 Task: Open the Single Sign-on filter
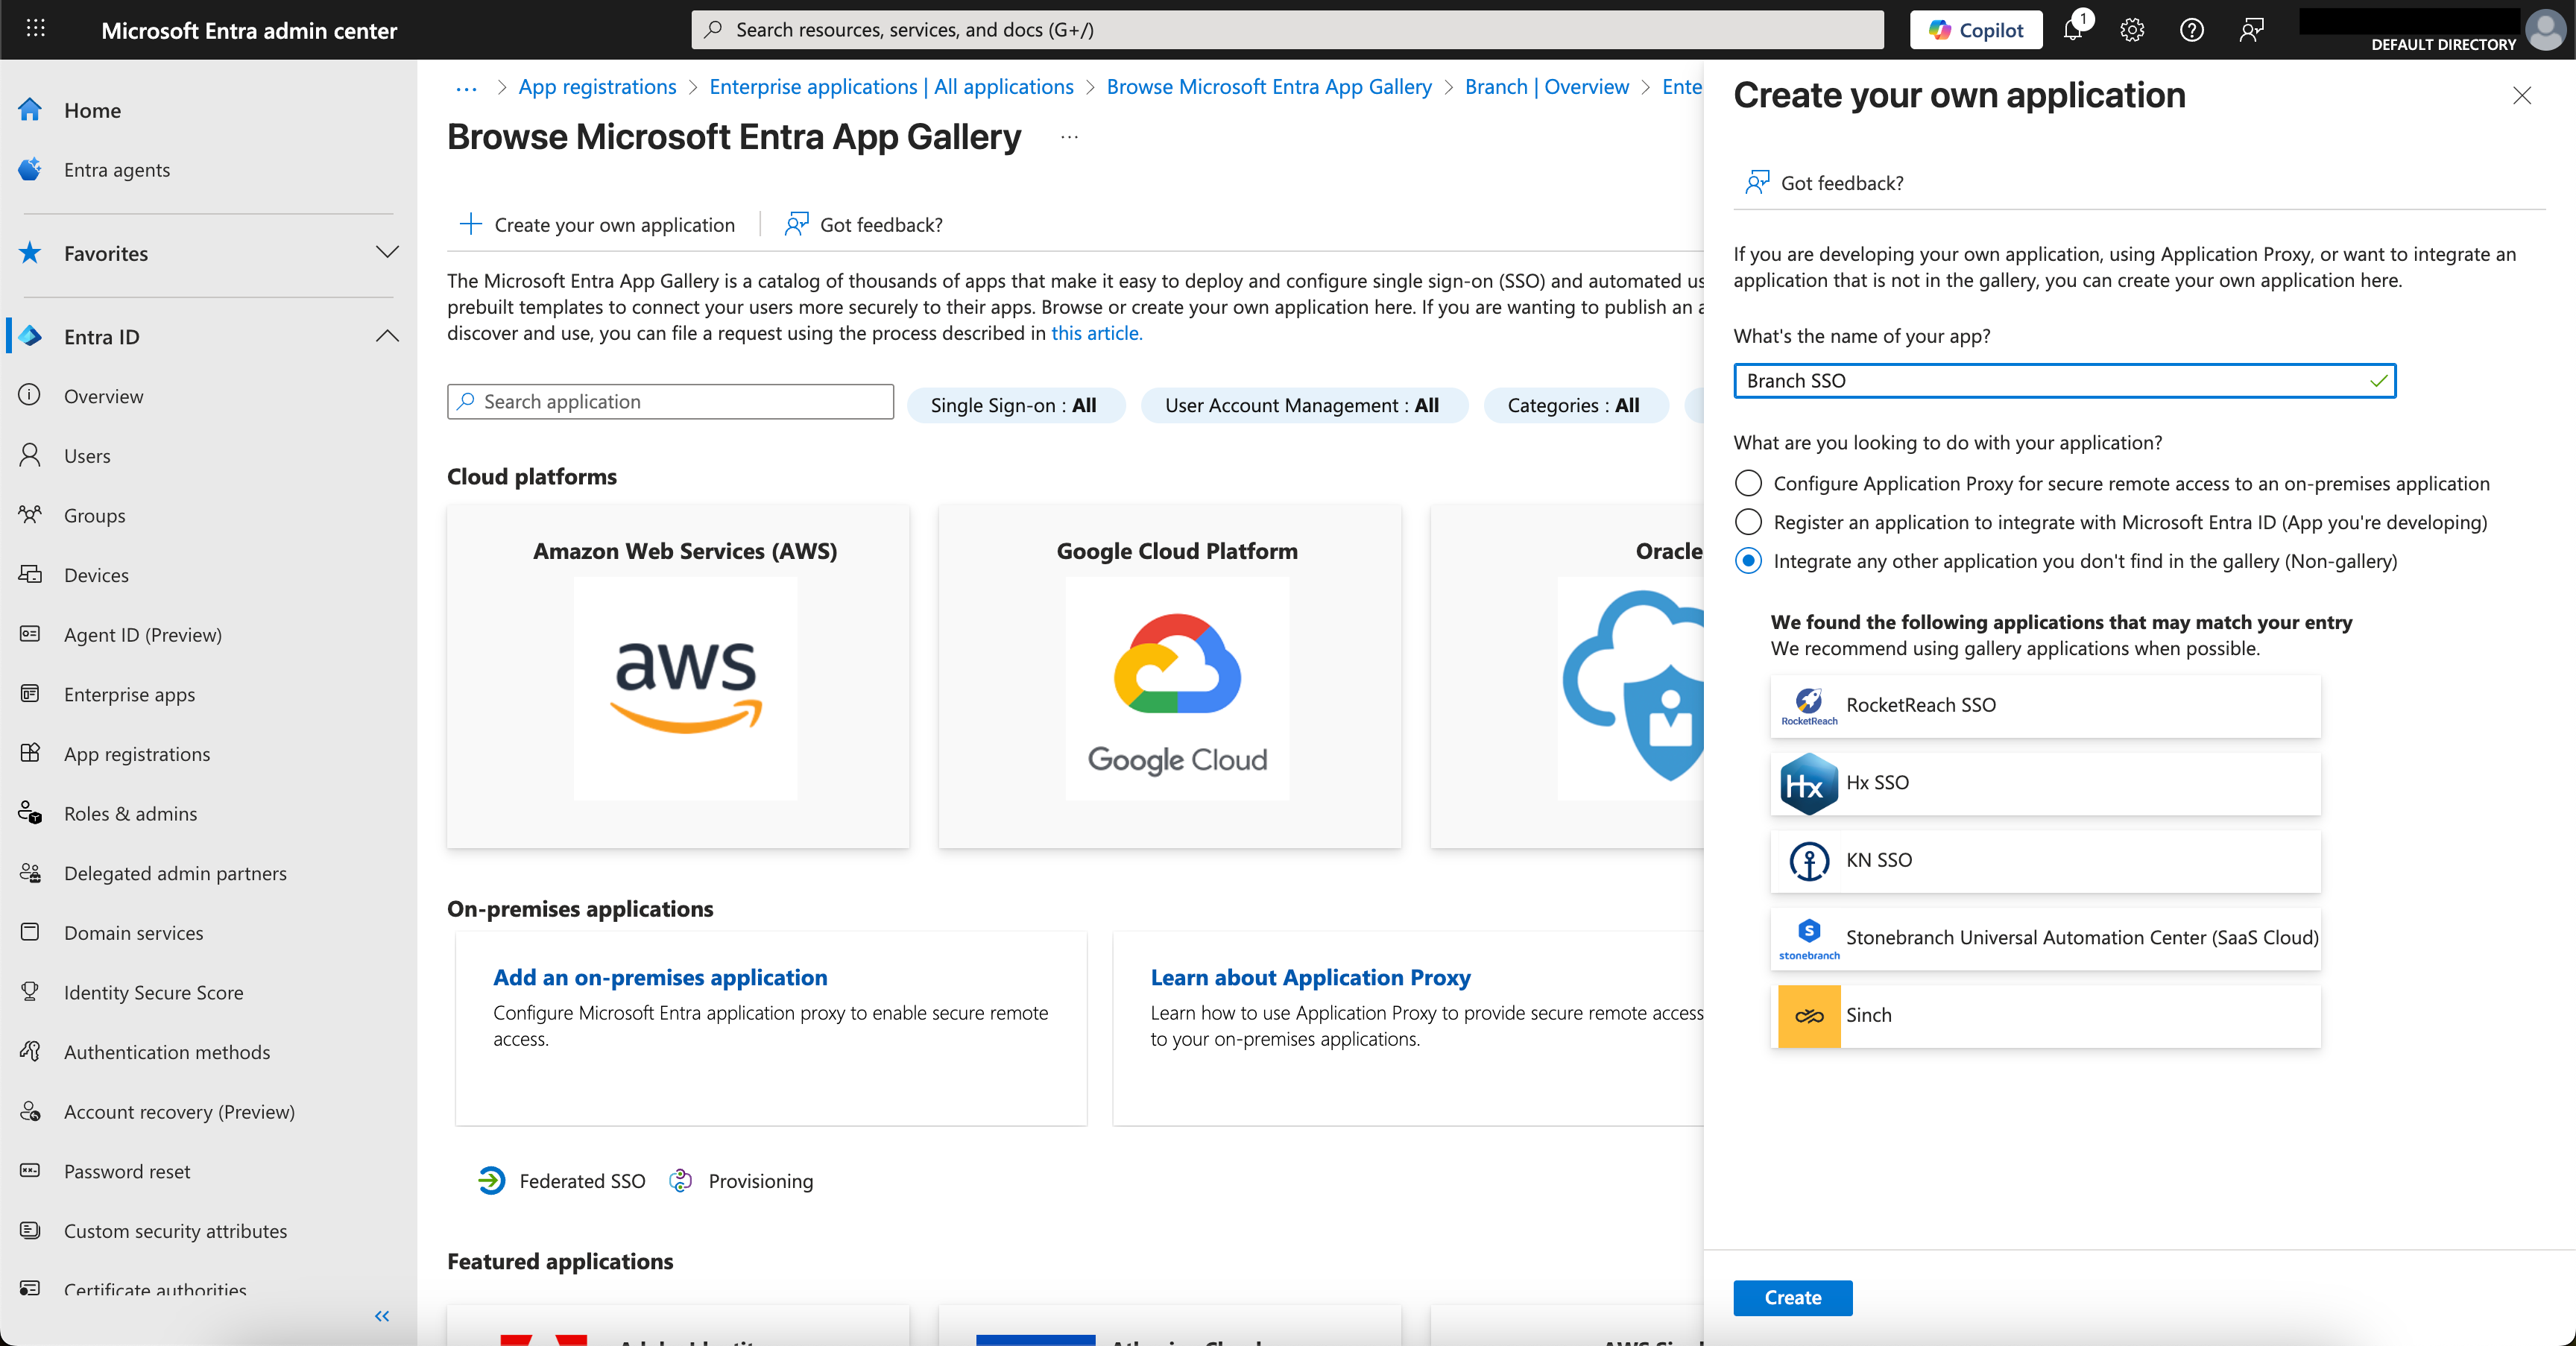(1015, 405)
